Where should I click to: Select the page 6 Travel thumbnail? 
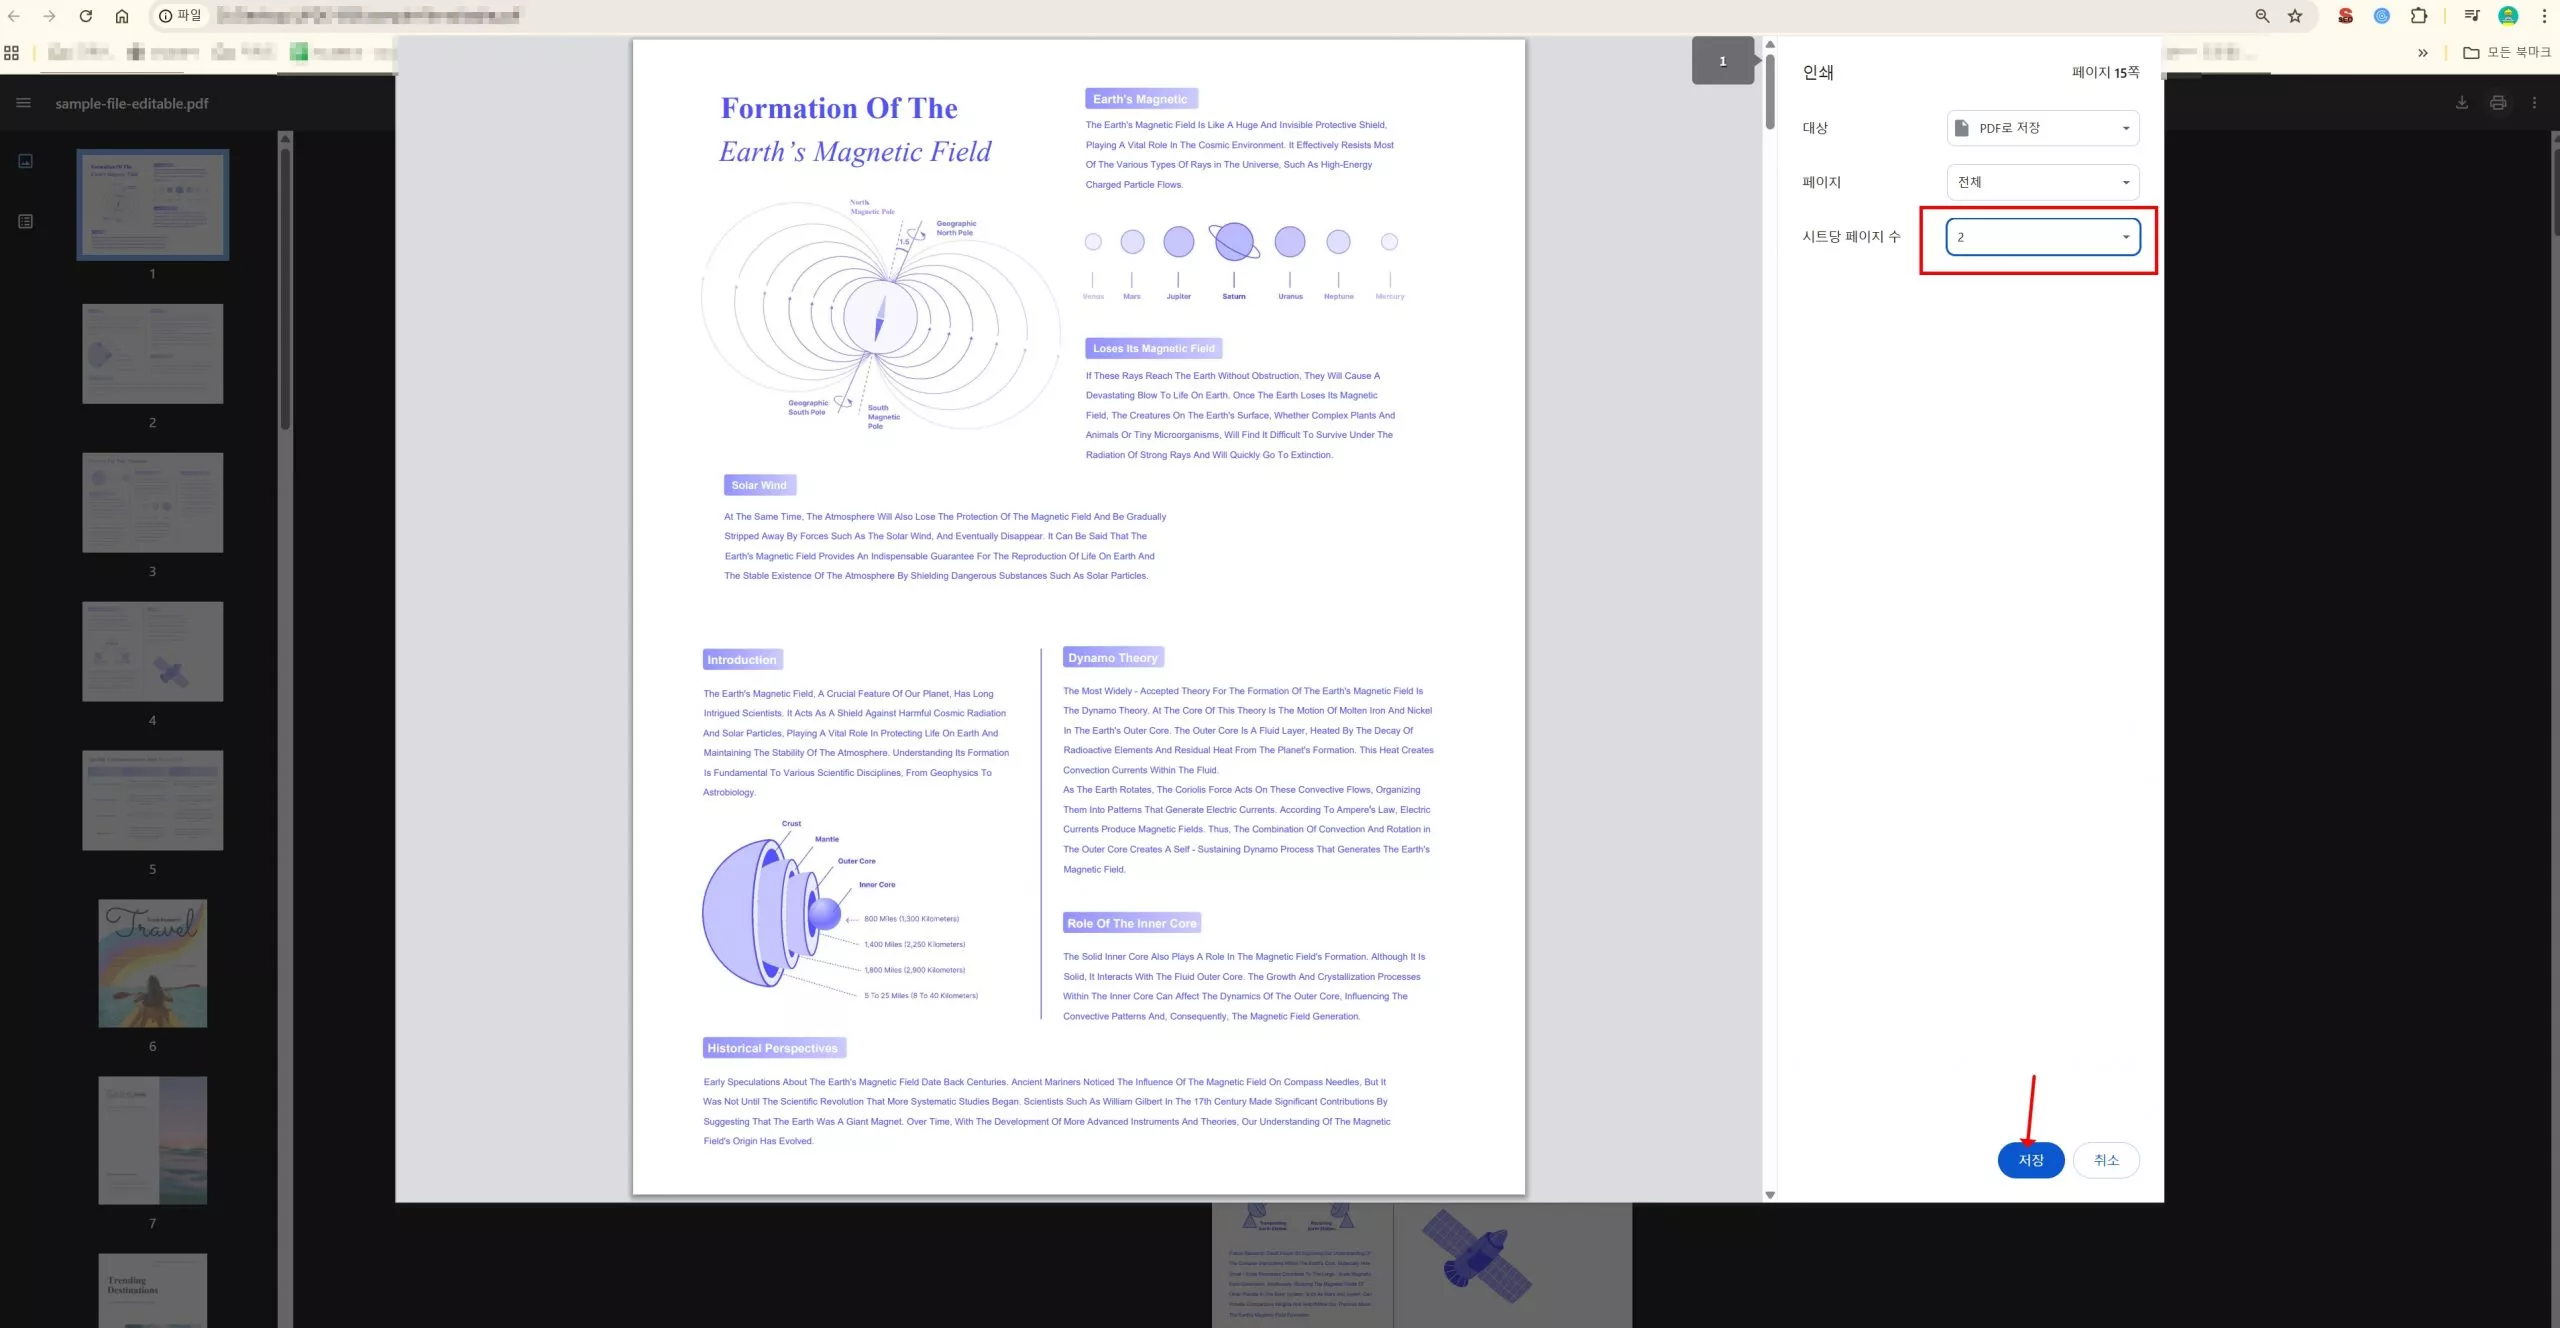coord(152,963)
